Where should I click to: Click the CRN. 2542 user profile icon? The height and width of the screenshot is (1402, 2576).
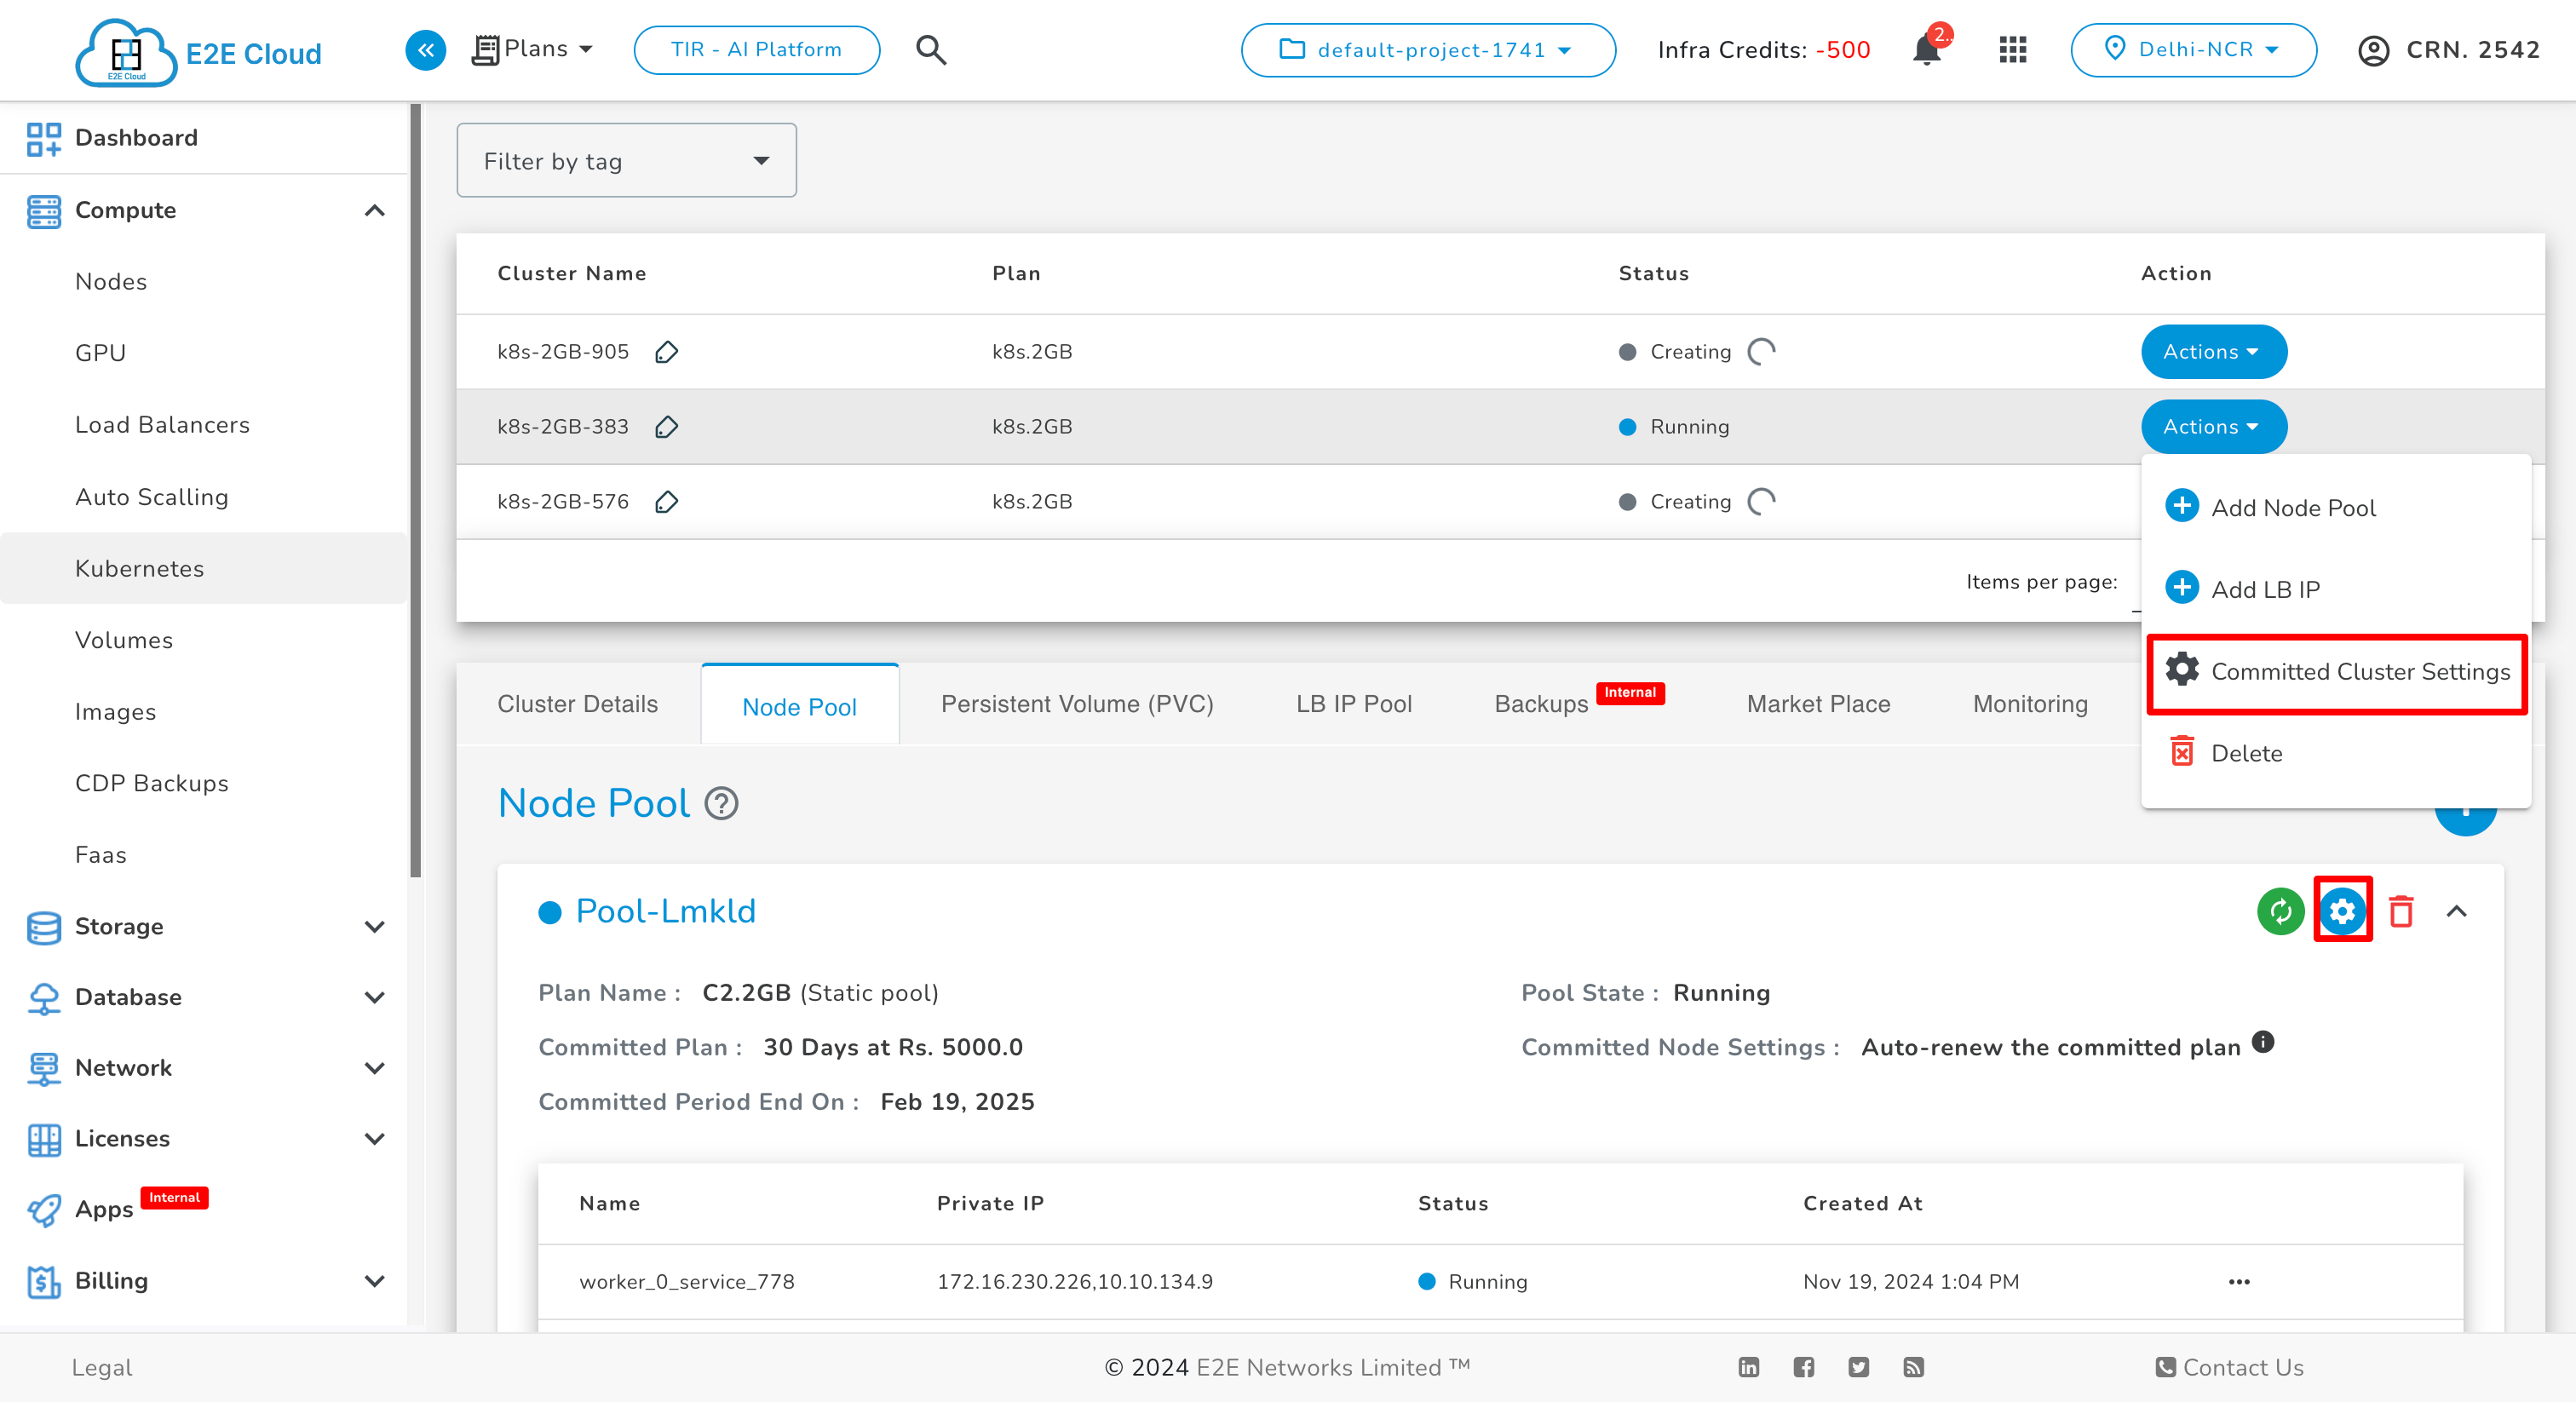coord(2373,50)
